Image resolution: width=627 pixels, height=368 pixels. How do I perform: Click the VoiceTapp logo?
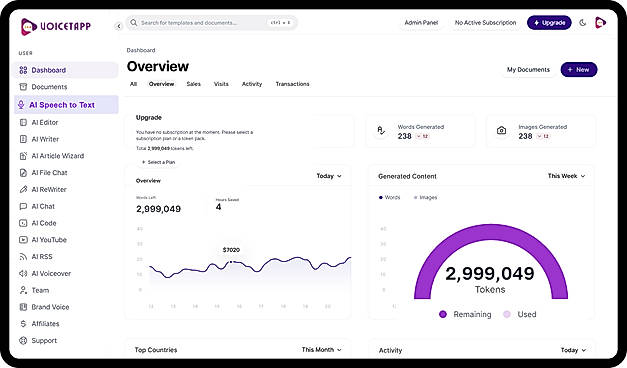pos(56,26)
